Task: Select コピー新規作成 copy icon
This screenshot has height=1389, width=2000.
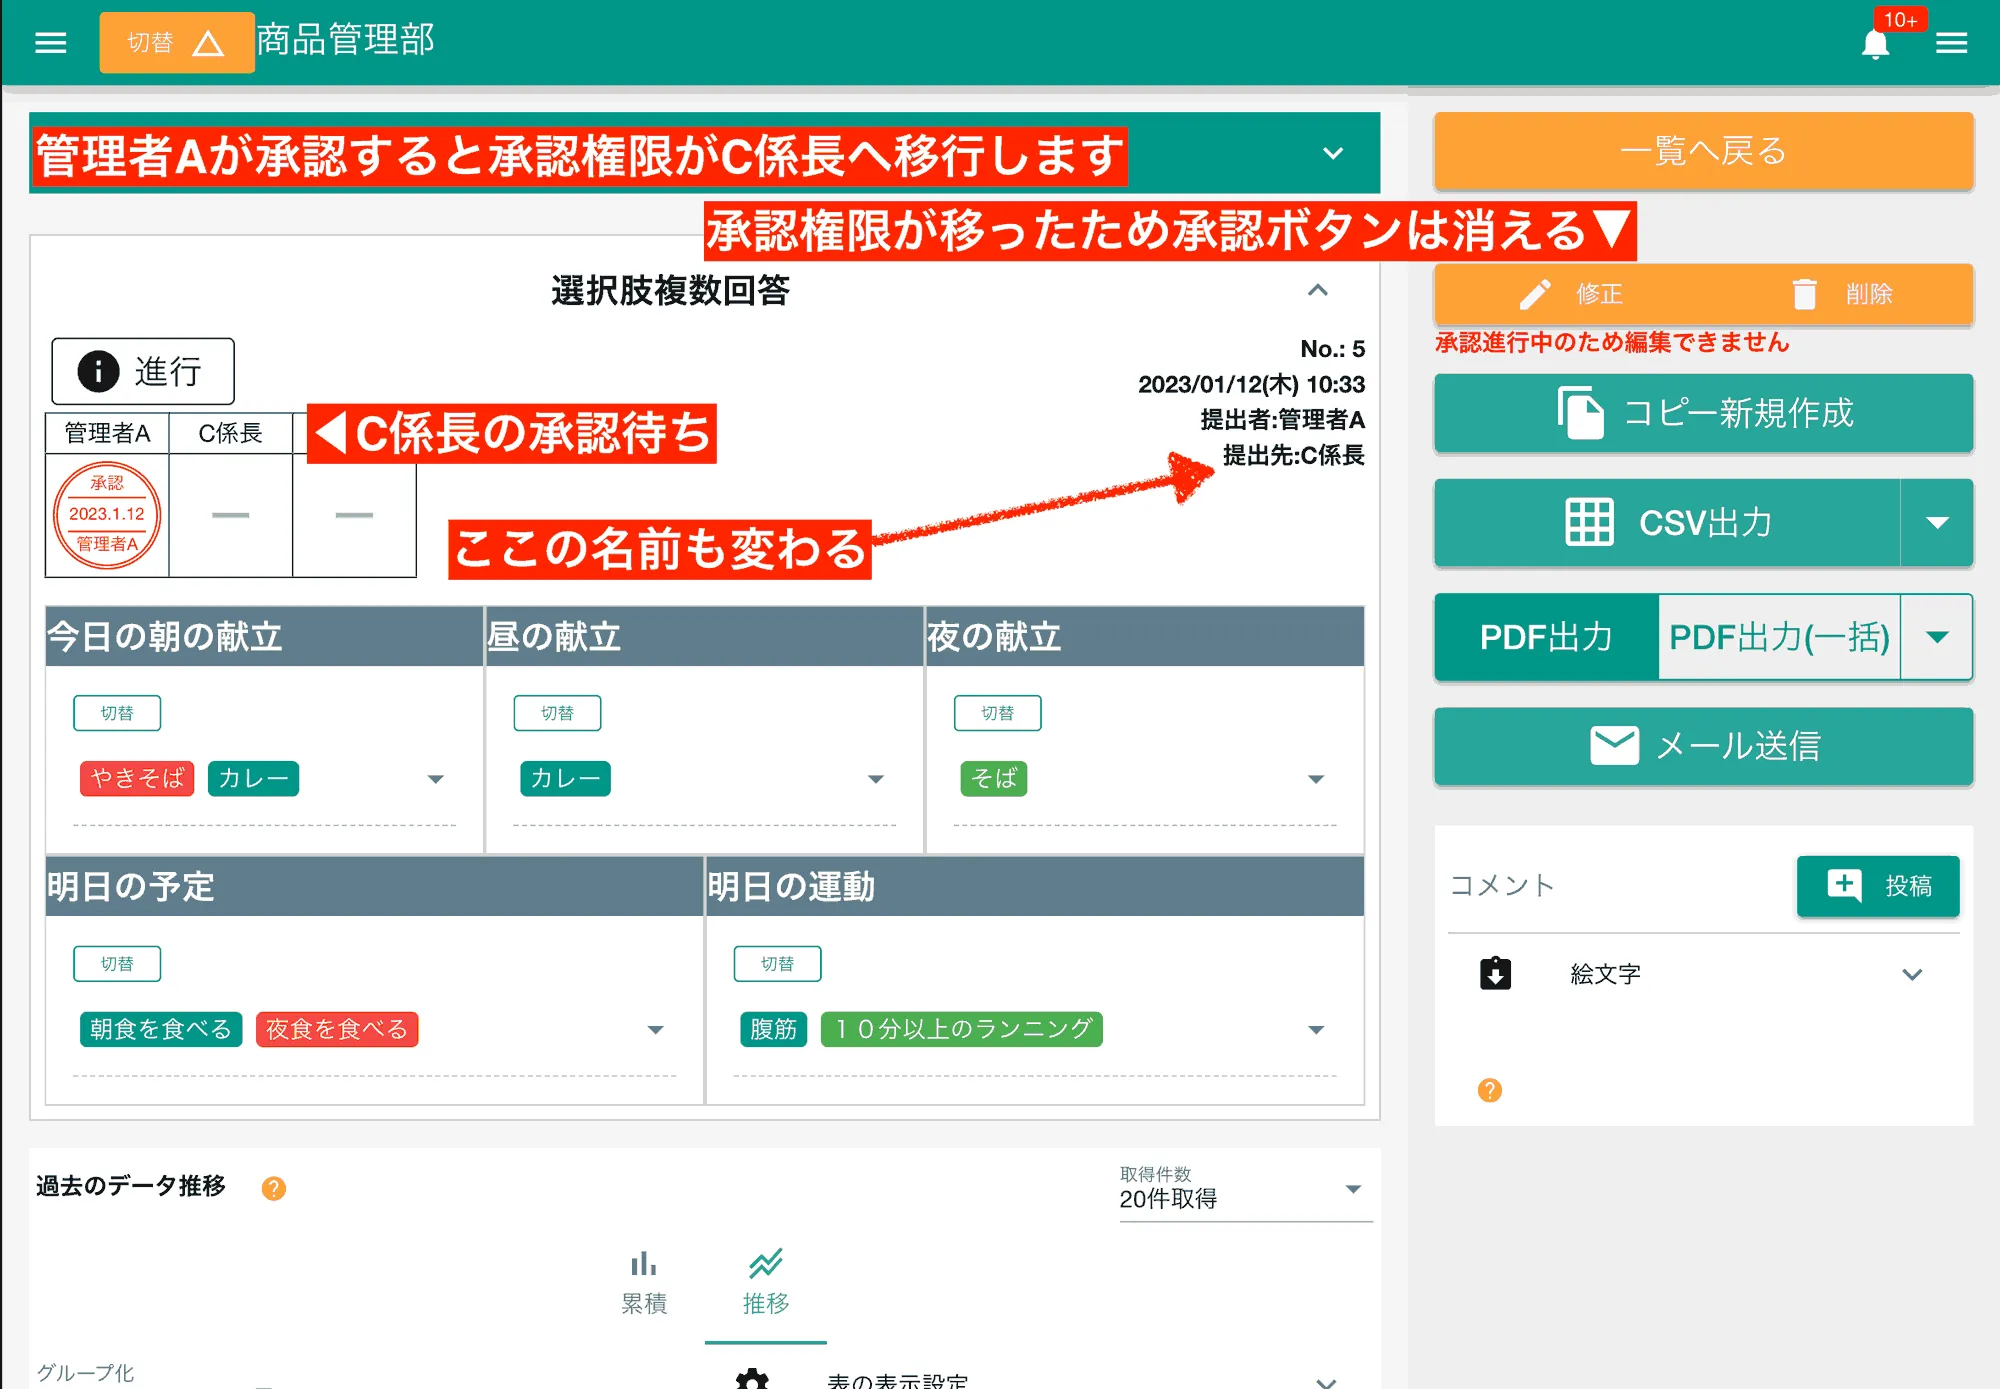Action: pyautogui.click(x=1580, y=413)
